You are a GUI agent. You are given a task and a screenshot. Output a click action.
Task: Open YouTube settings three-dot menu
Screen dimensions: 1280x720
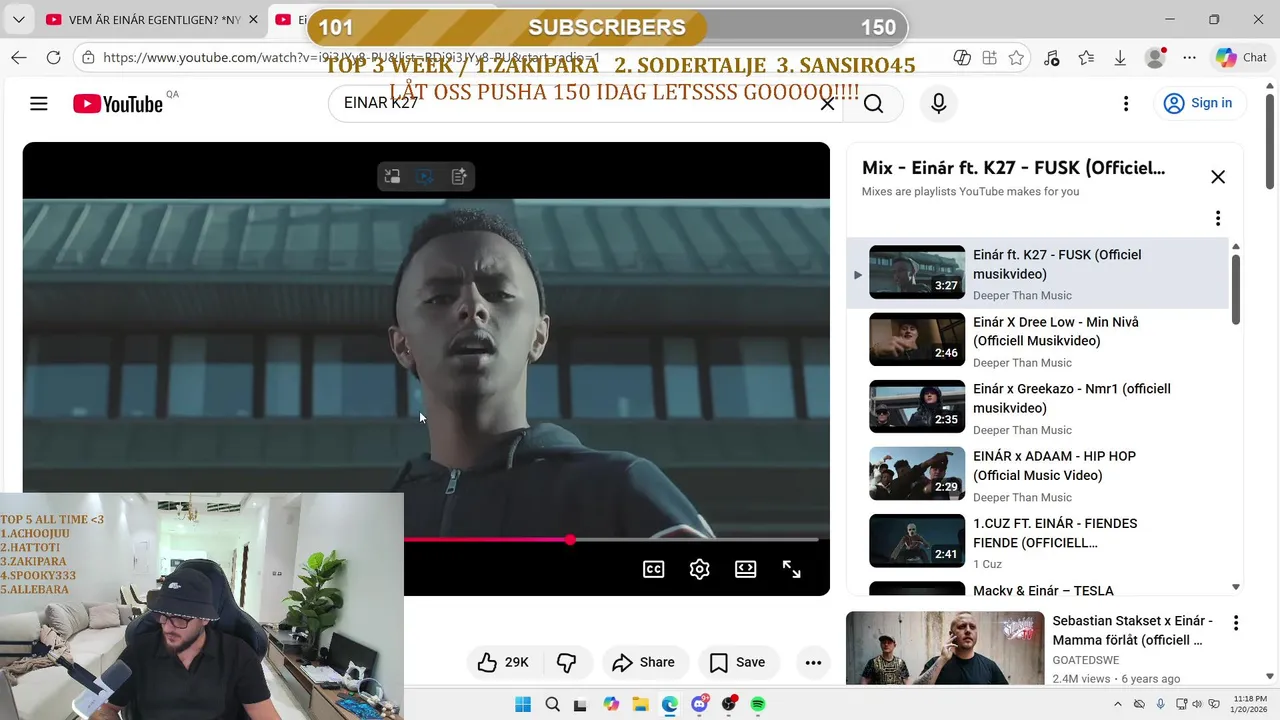point(1126,103)
